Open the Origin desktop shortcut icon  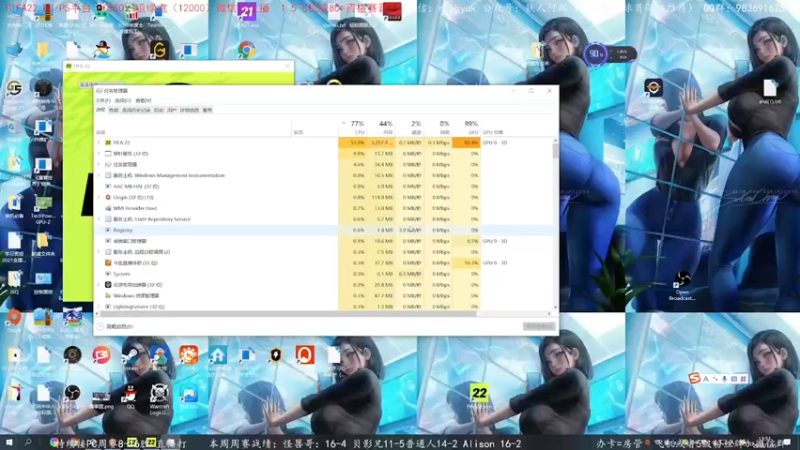tap(14, 320)
